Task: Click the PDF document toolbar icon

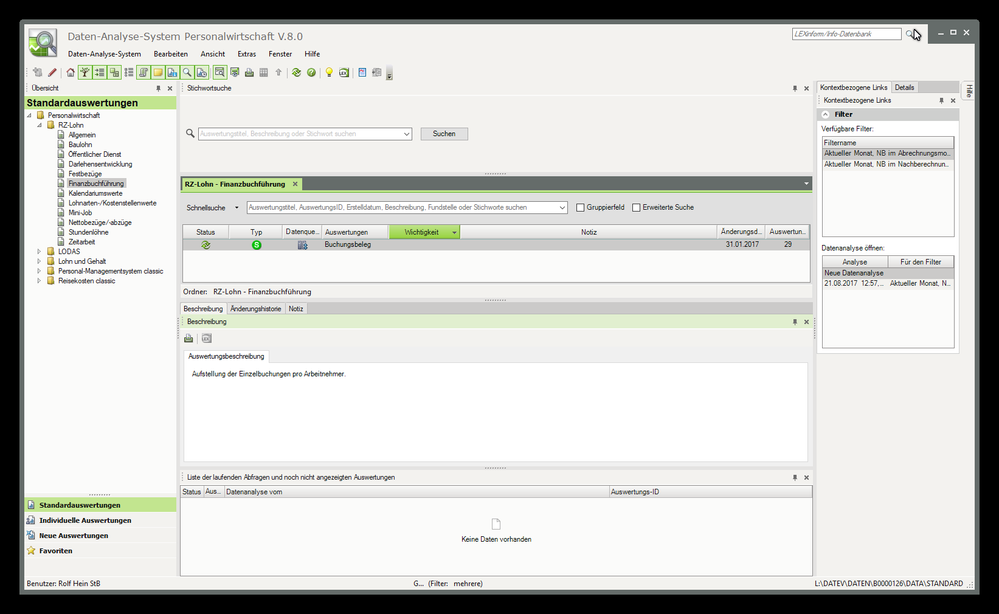Action: (362, 73)
